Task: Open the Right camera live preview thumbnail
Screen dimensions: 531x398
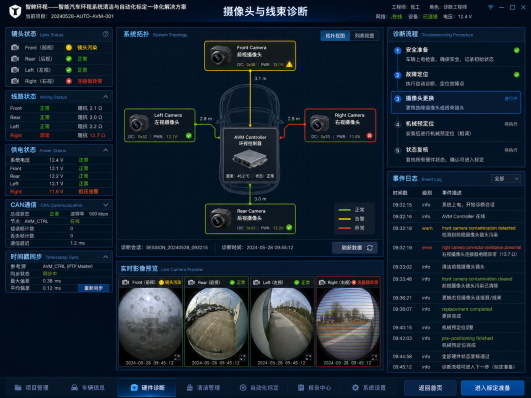Action: coord(348,322)
